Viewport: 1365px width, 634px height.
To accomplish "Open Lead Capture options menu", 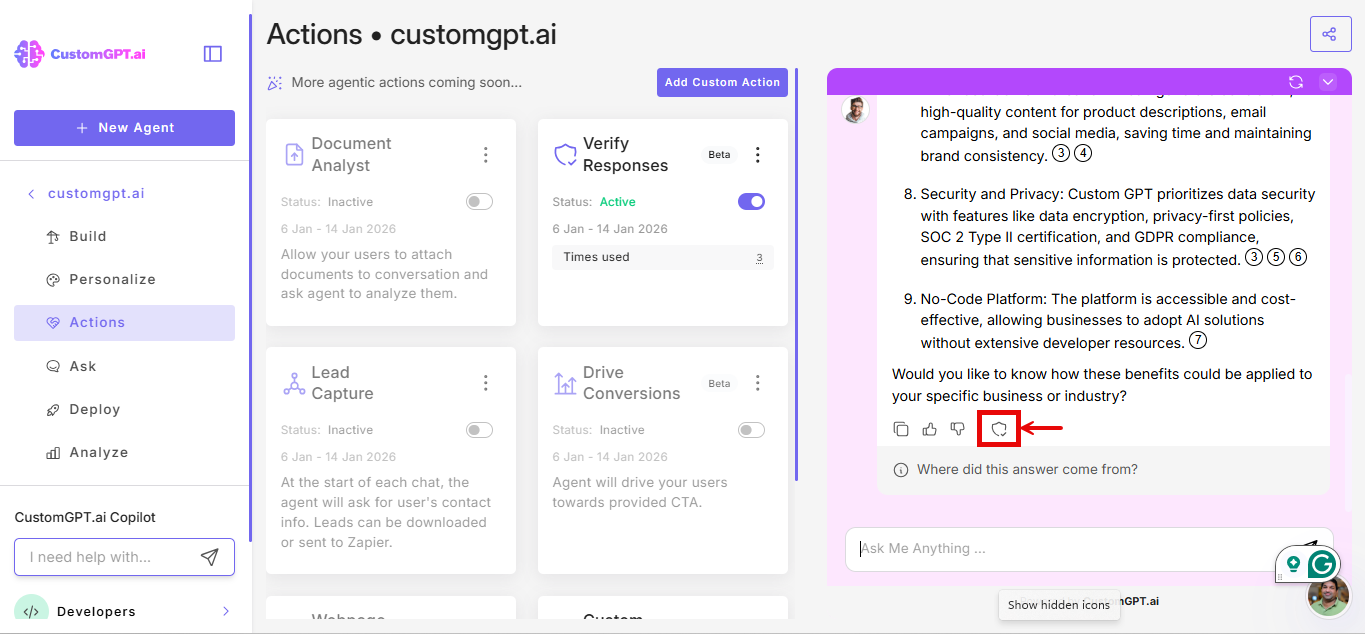I will [x=486, y=383].
